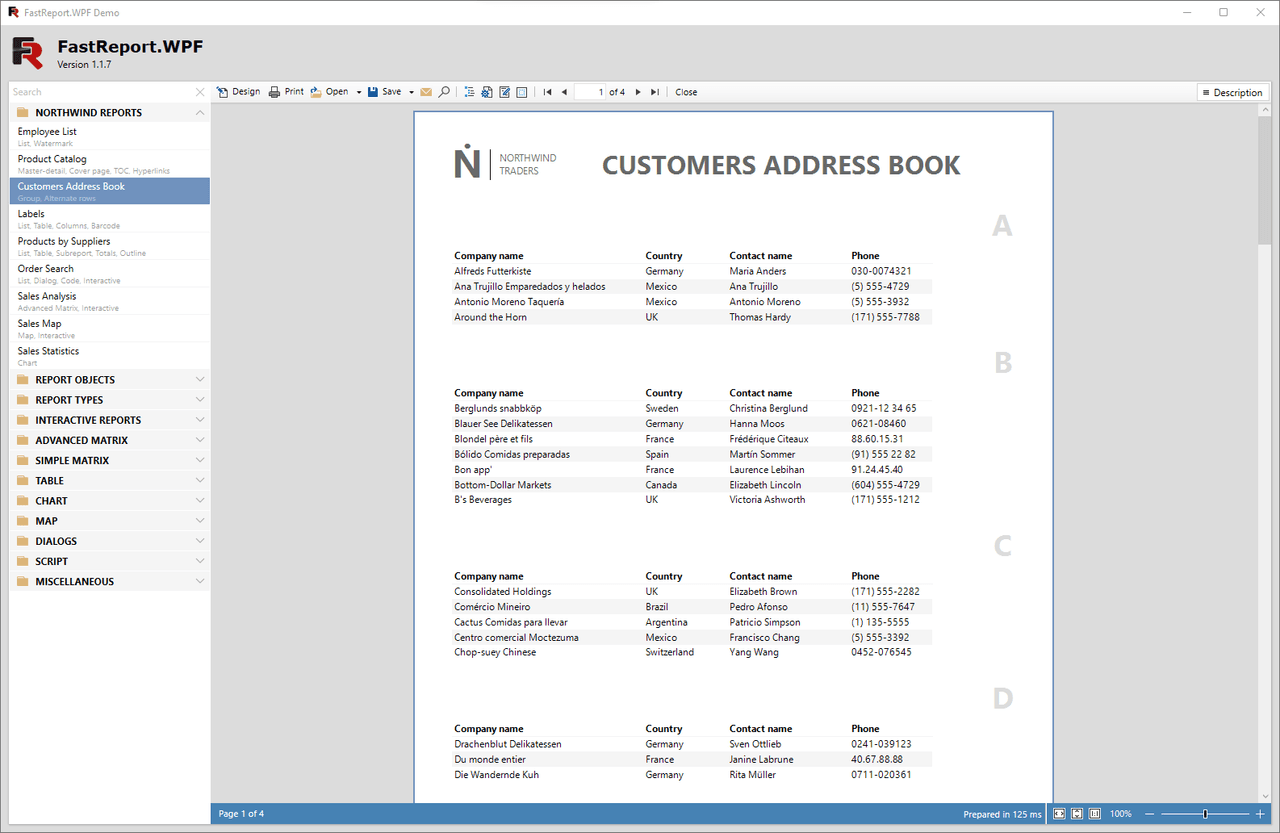The height and width of the screenshot is (833, 1280).
Task: Expand the MAP group
Action: click(110, 521)
